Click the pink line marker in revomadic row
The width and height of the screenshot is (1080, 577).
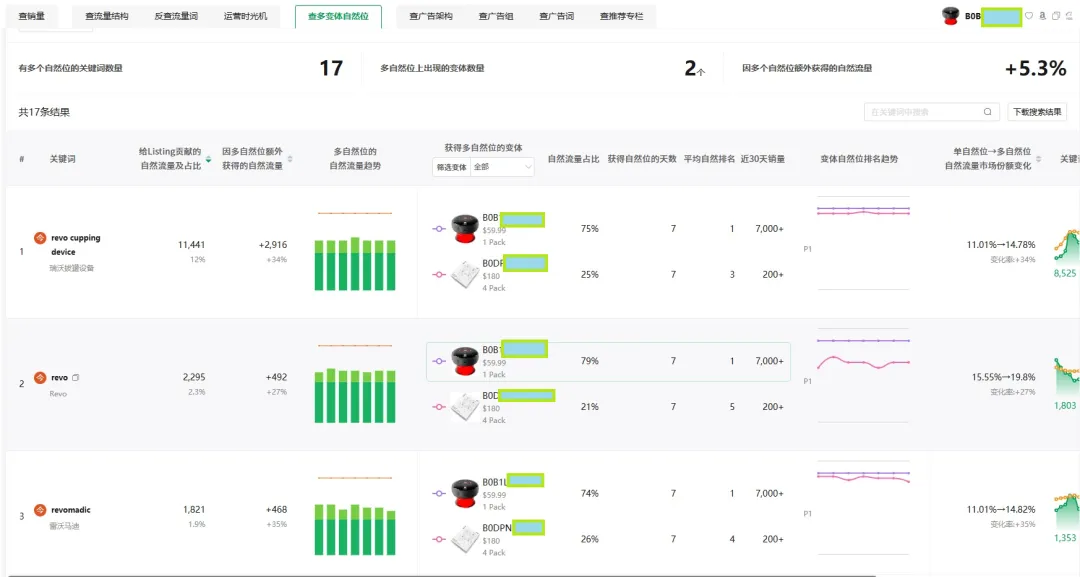(439, 539)
